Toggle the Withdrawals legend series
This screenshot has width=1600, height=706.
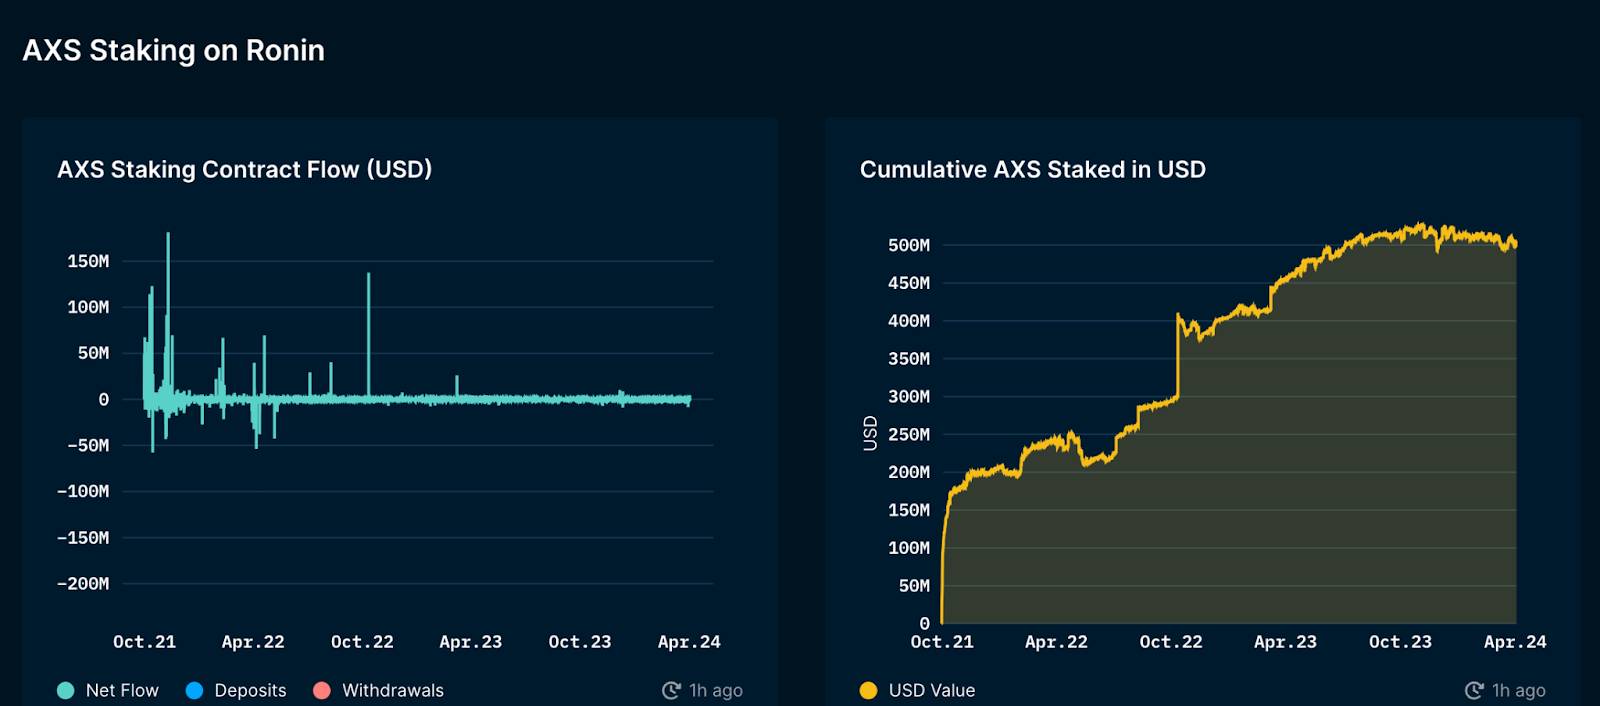click(x=378, y=690)
